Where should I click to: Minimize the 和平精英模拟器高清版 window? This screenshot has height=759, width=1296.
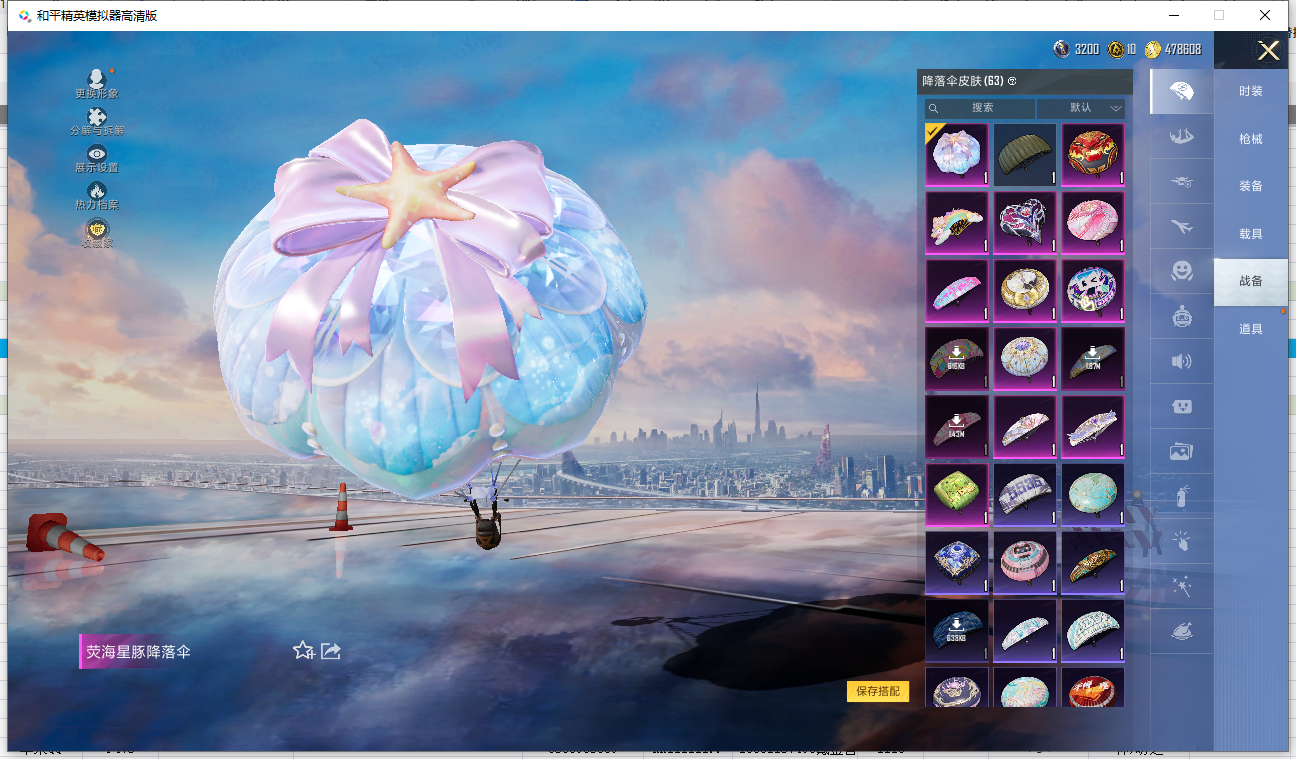[1174, 15]
